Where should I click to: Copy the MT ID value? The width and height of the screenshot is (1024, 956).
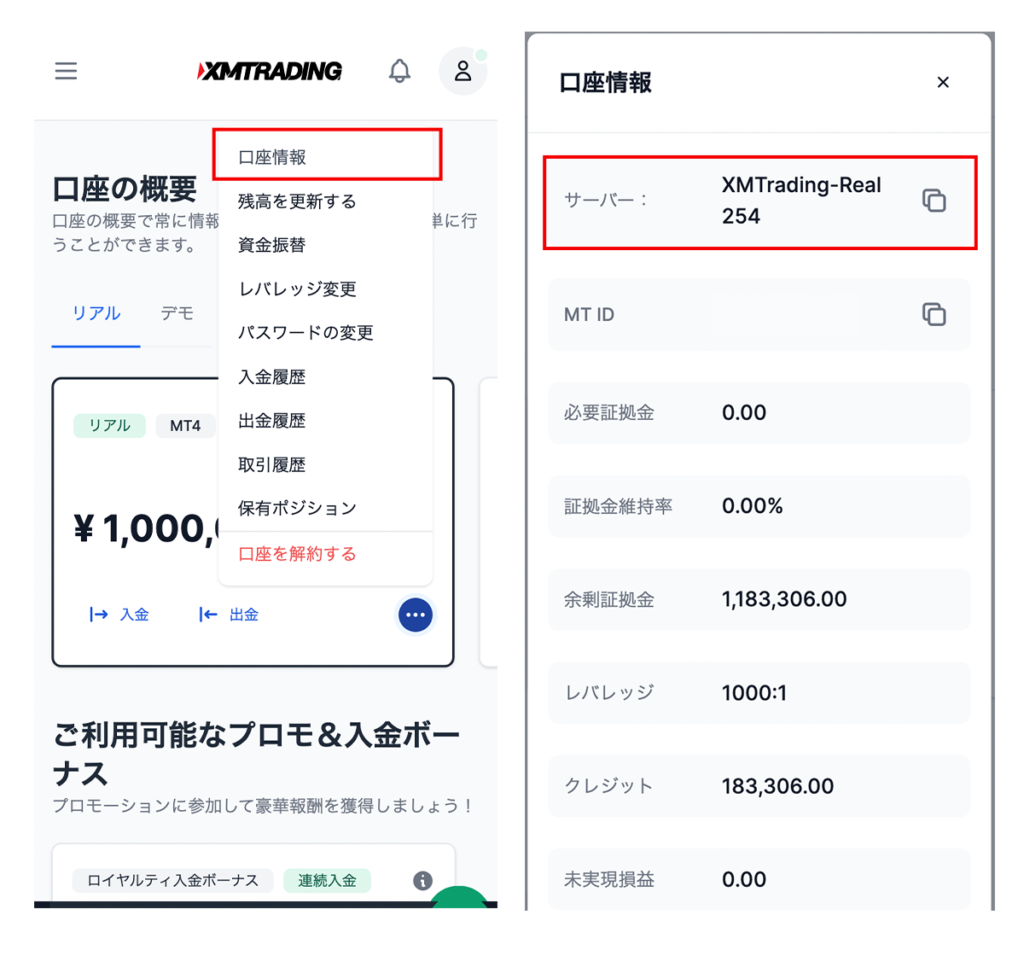(x=934, y=314)
